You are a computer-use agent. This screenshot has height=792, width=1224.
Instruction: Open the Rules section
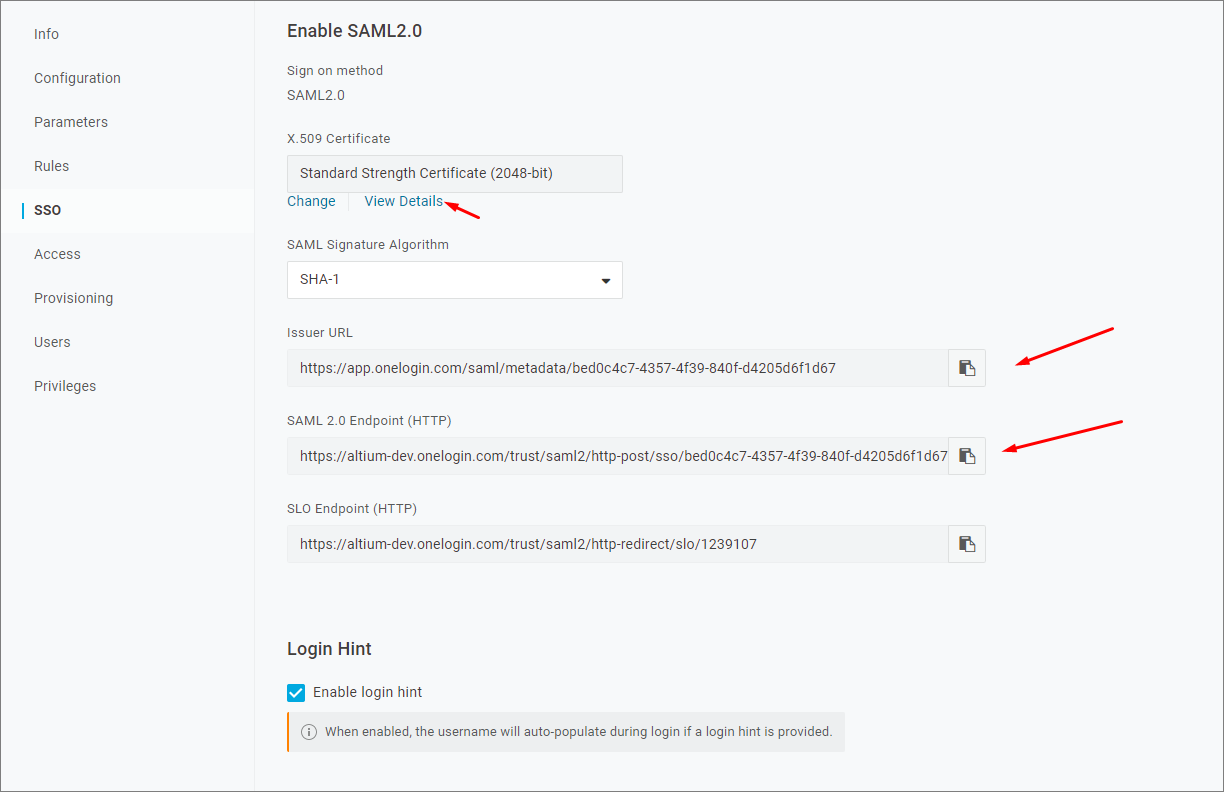[52, 166]
